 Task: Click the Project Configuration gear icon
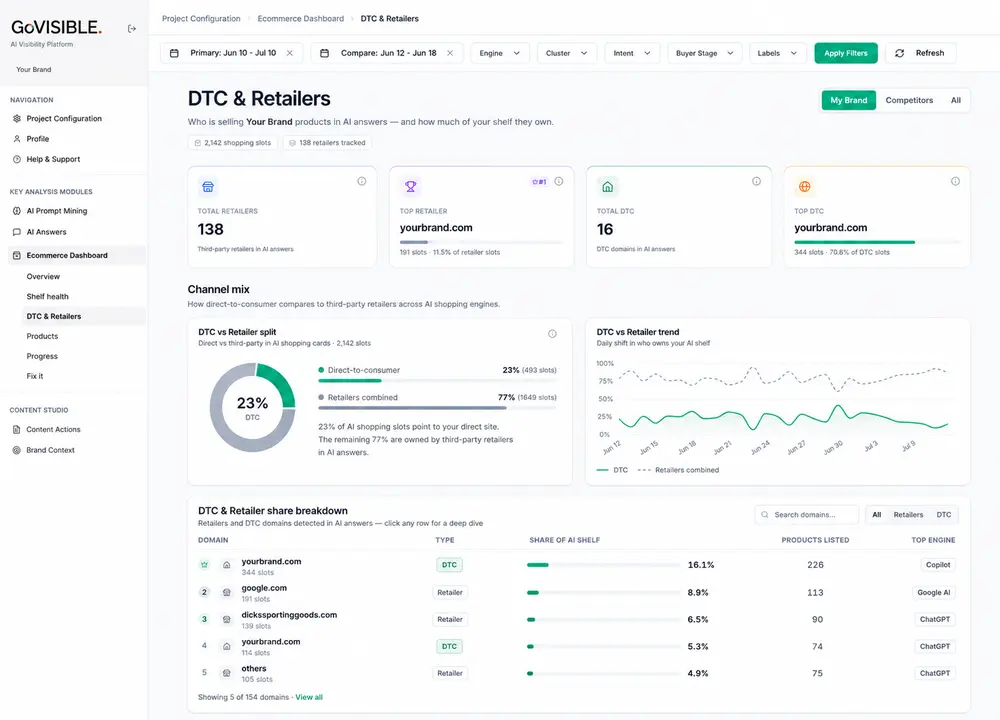pos(17,119)
